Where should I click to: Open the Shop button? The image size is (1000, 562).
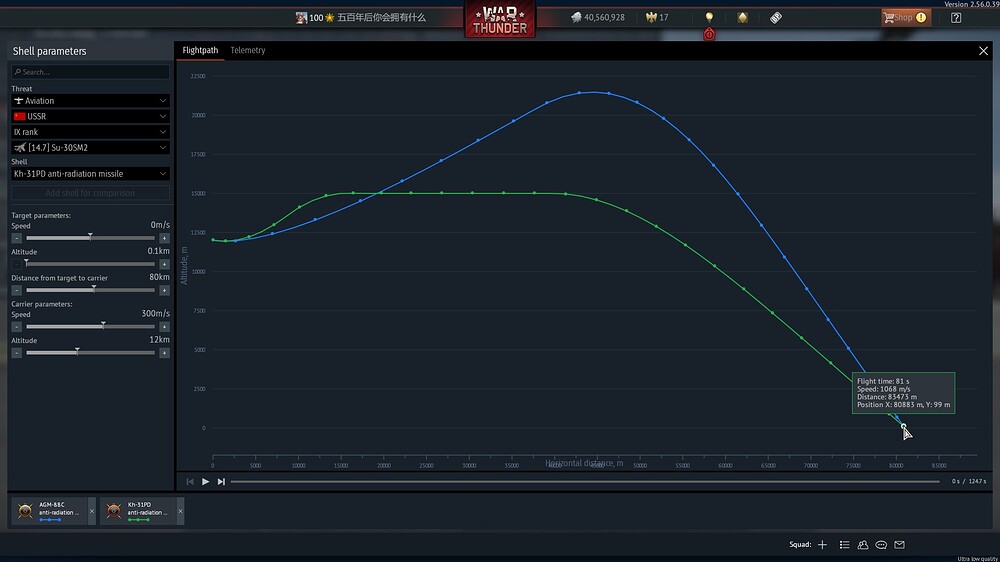click(x=906, y=17)
